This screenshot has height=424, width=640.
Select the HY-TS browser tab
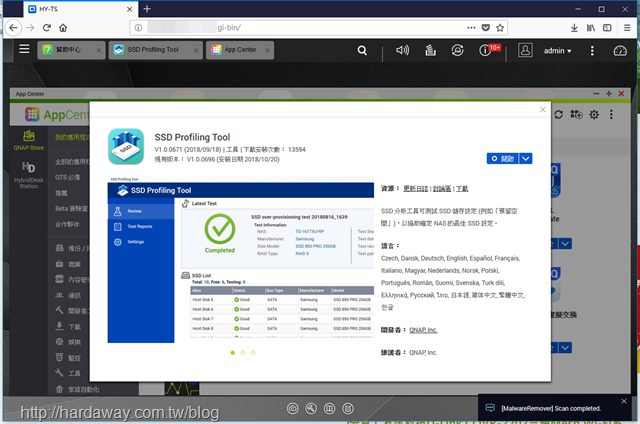tap(80, 9)
